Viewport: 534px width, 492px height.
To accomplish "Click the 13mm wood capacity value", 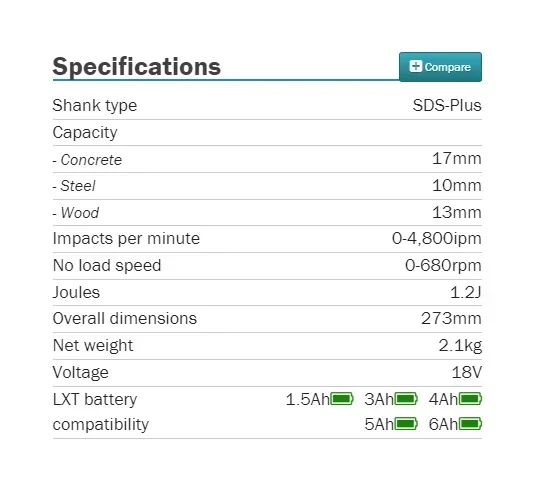I will pyautogui.click(x=457, y=212).
